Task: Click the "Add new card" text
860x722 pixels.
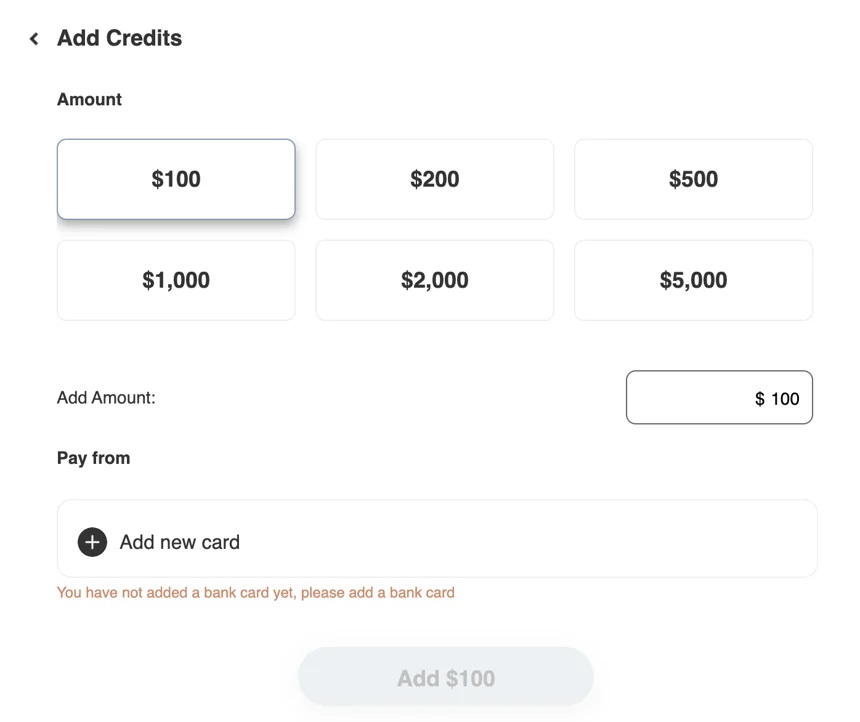Action: [180, 542]
